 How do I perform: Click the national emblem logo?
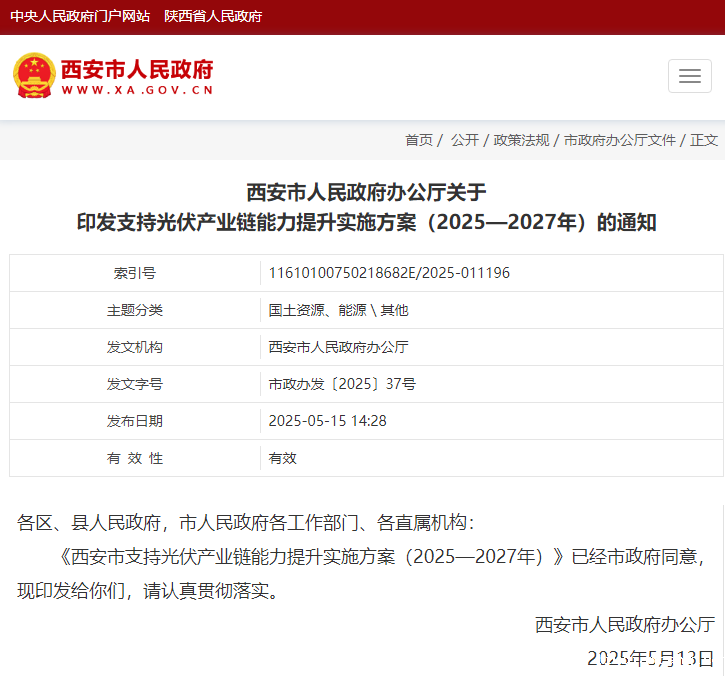[34, 76]
